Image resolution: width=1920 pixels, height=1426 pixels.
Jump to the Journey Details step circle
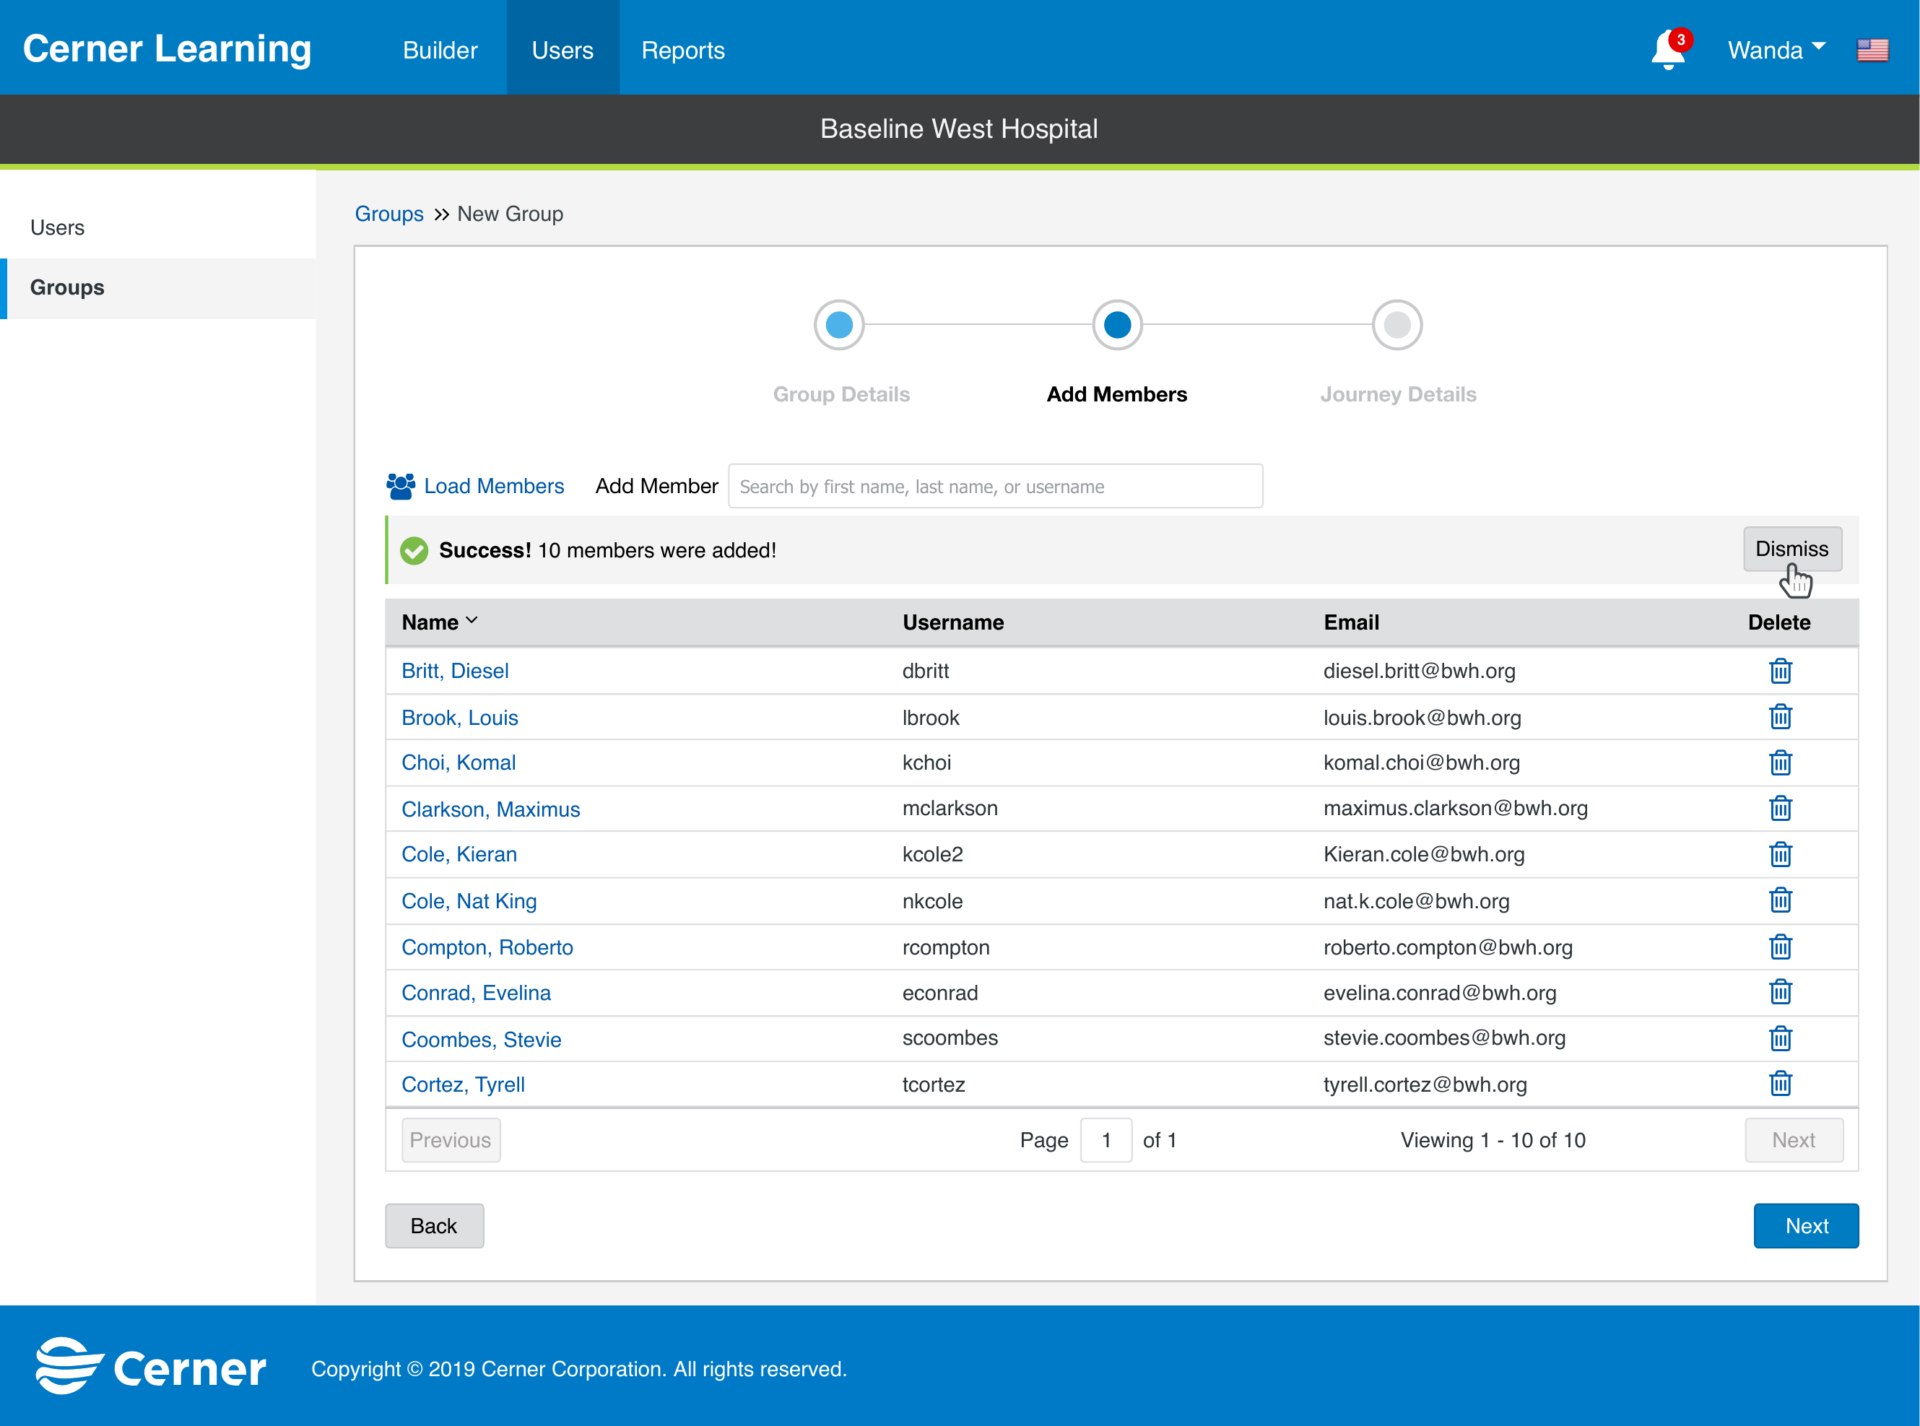(1397, 325)
